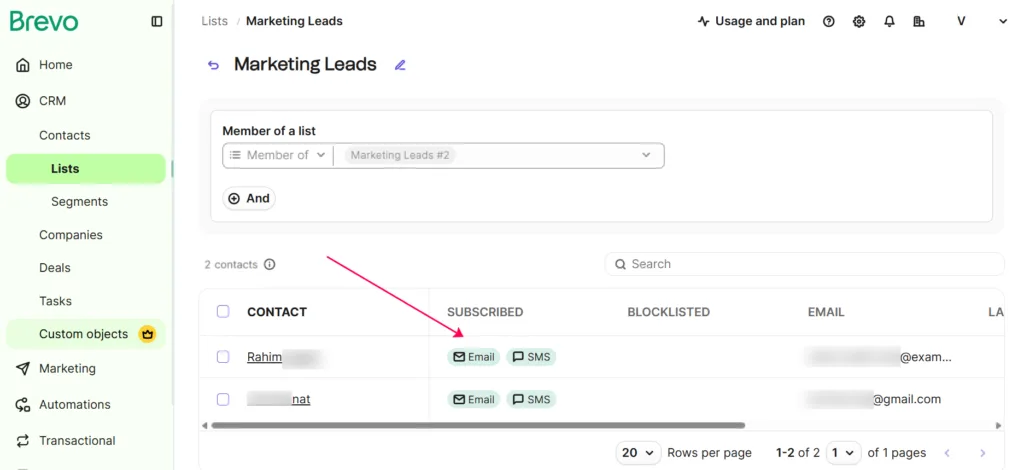This screenshot has height=470, width=1024.
Task: Check the second contact row checkbox
Action: (x=223, y=399)
